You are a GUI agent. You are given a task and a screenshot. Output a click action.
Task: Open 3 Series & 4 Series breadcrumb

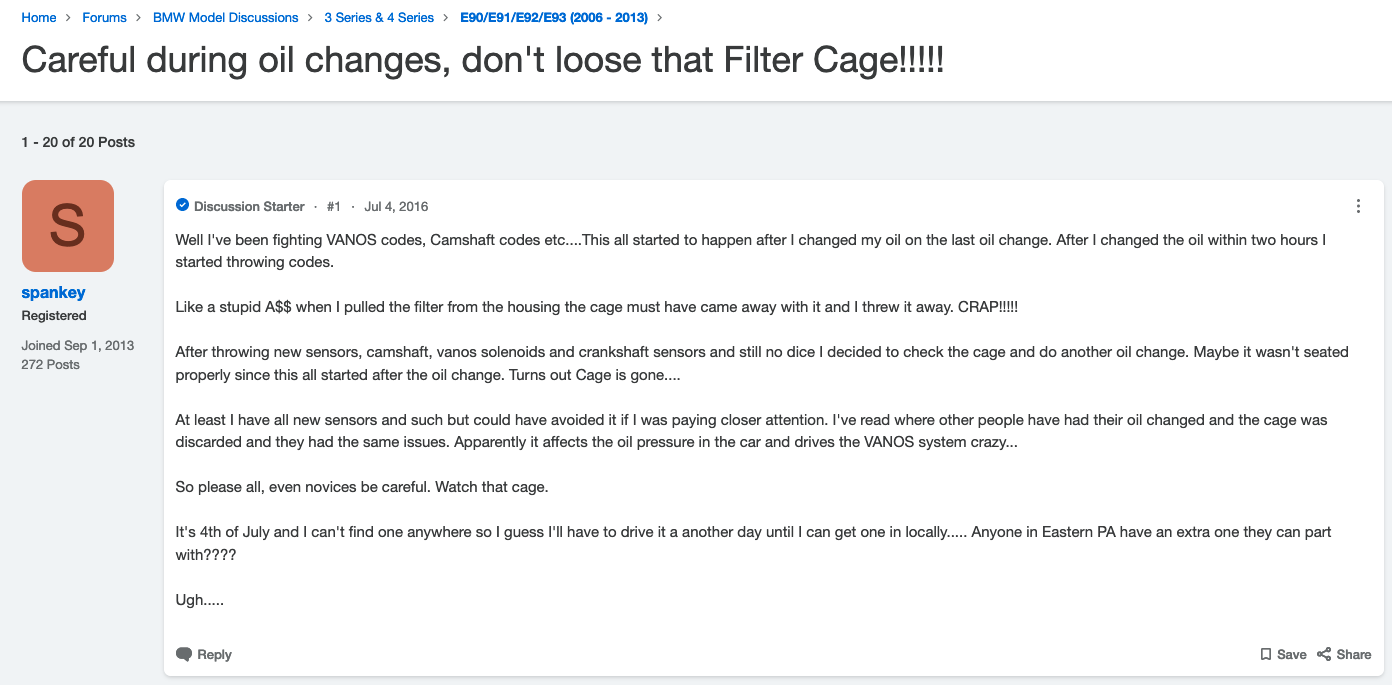point(379,17)
